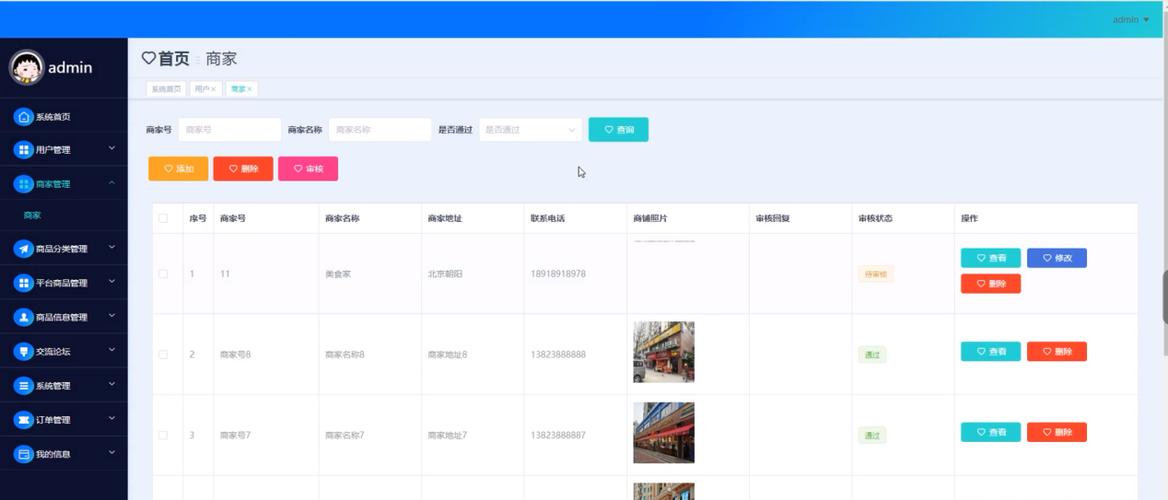The width and height of the screenshot is (1168, 500).
Task: Click the orange 添加 button
Action: coord(178,169)
